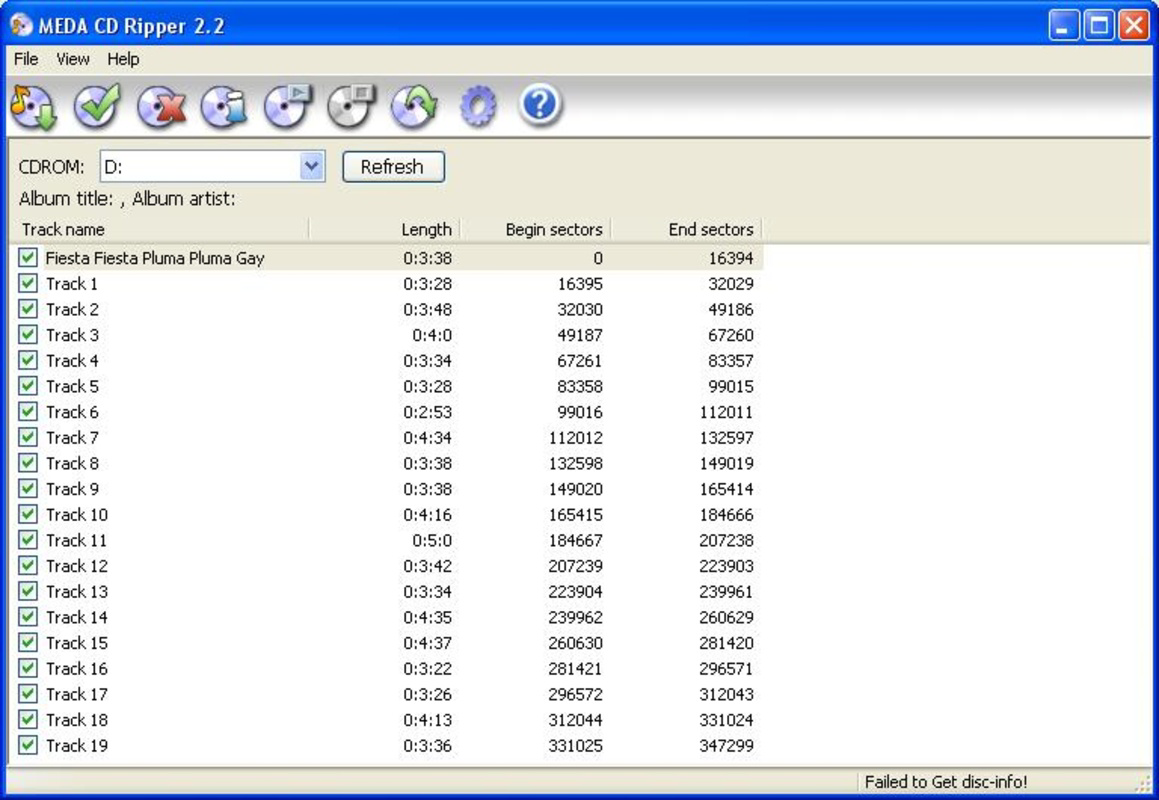Click the CD info toolbar icon
This screenshot has width=1159, height=800.
point(224,106)
